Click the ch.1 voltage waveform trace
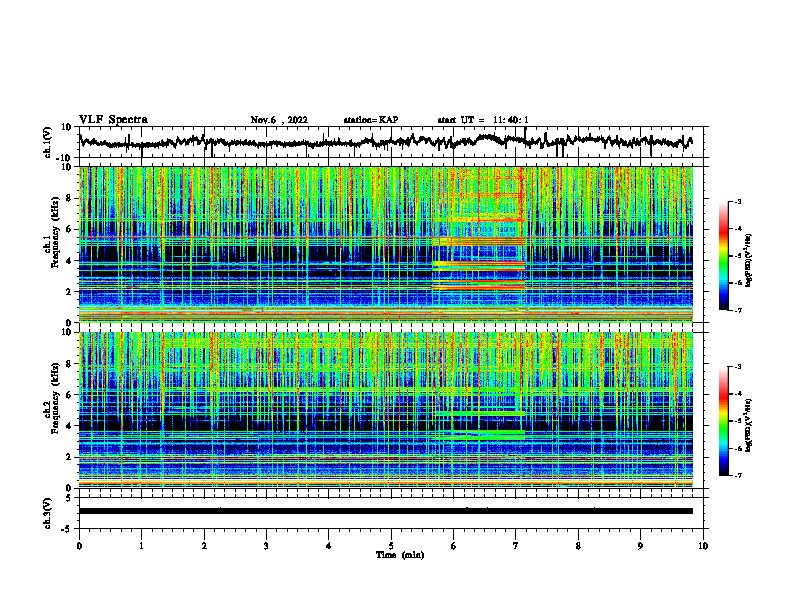 point(385,141)
